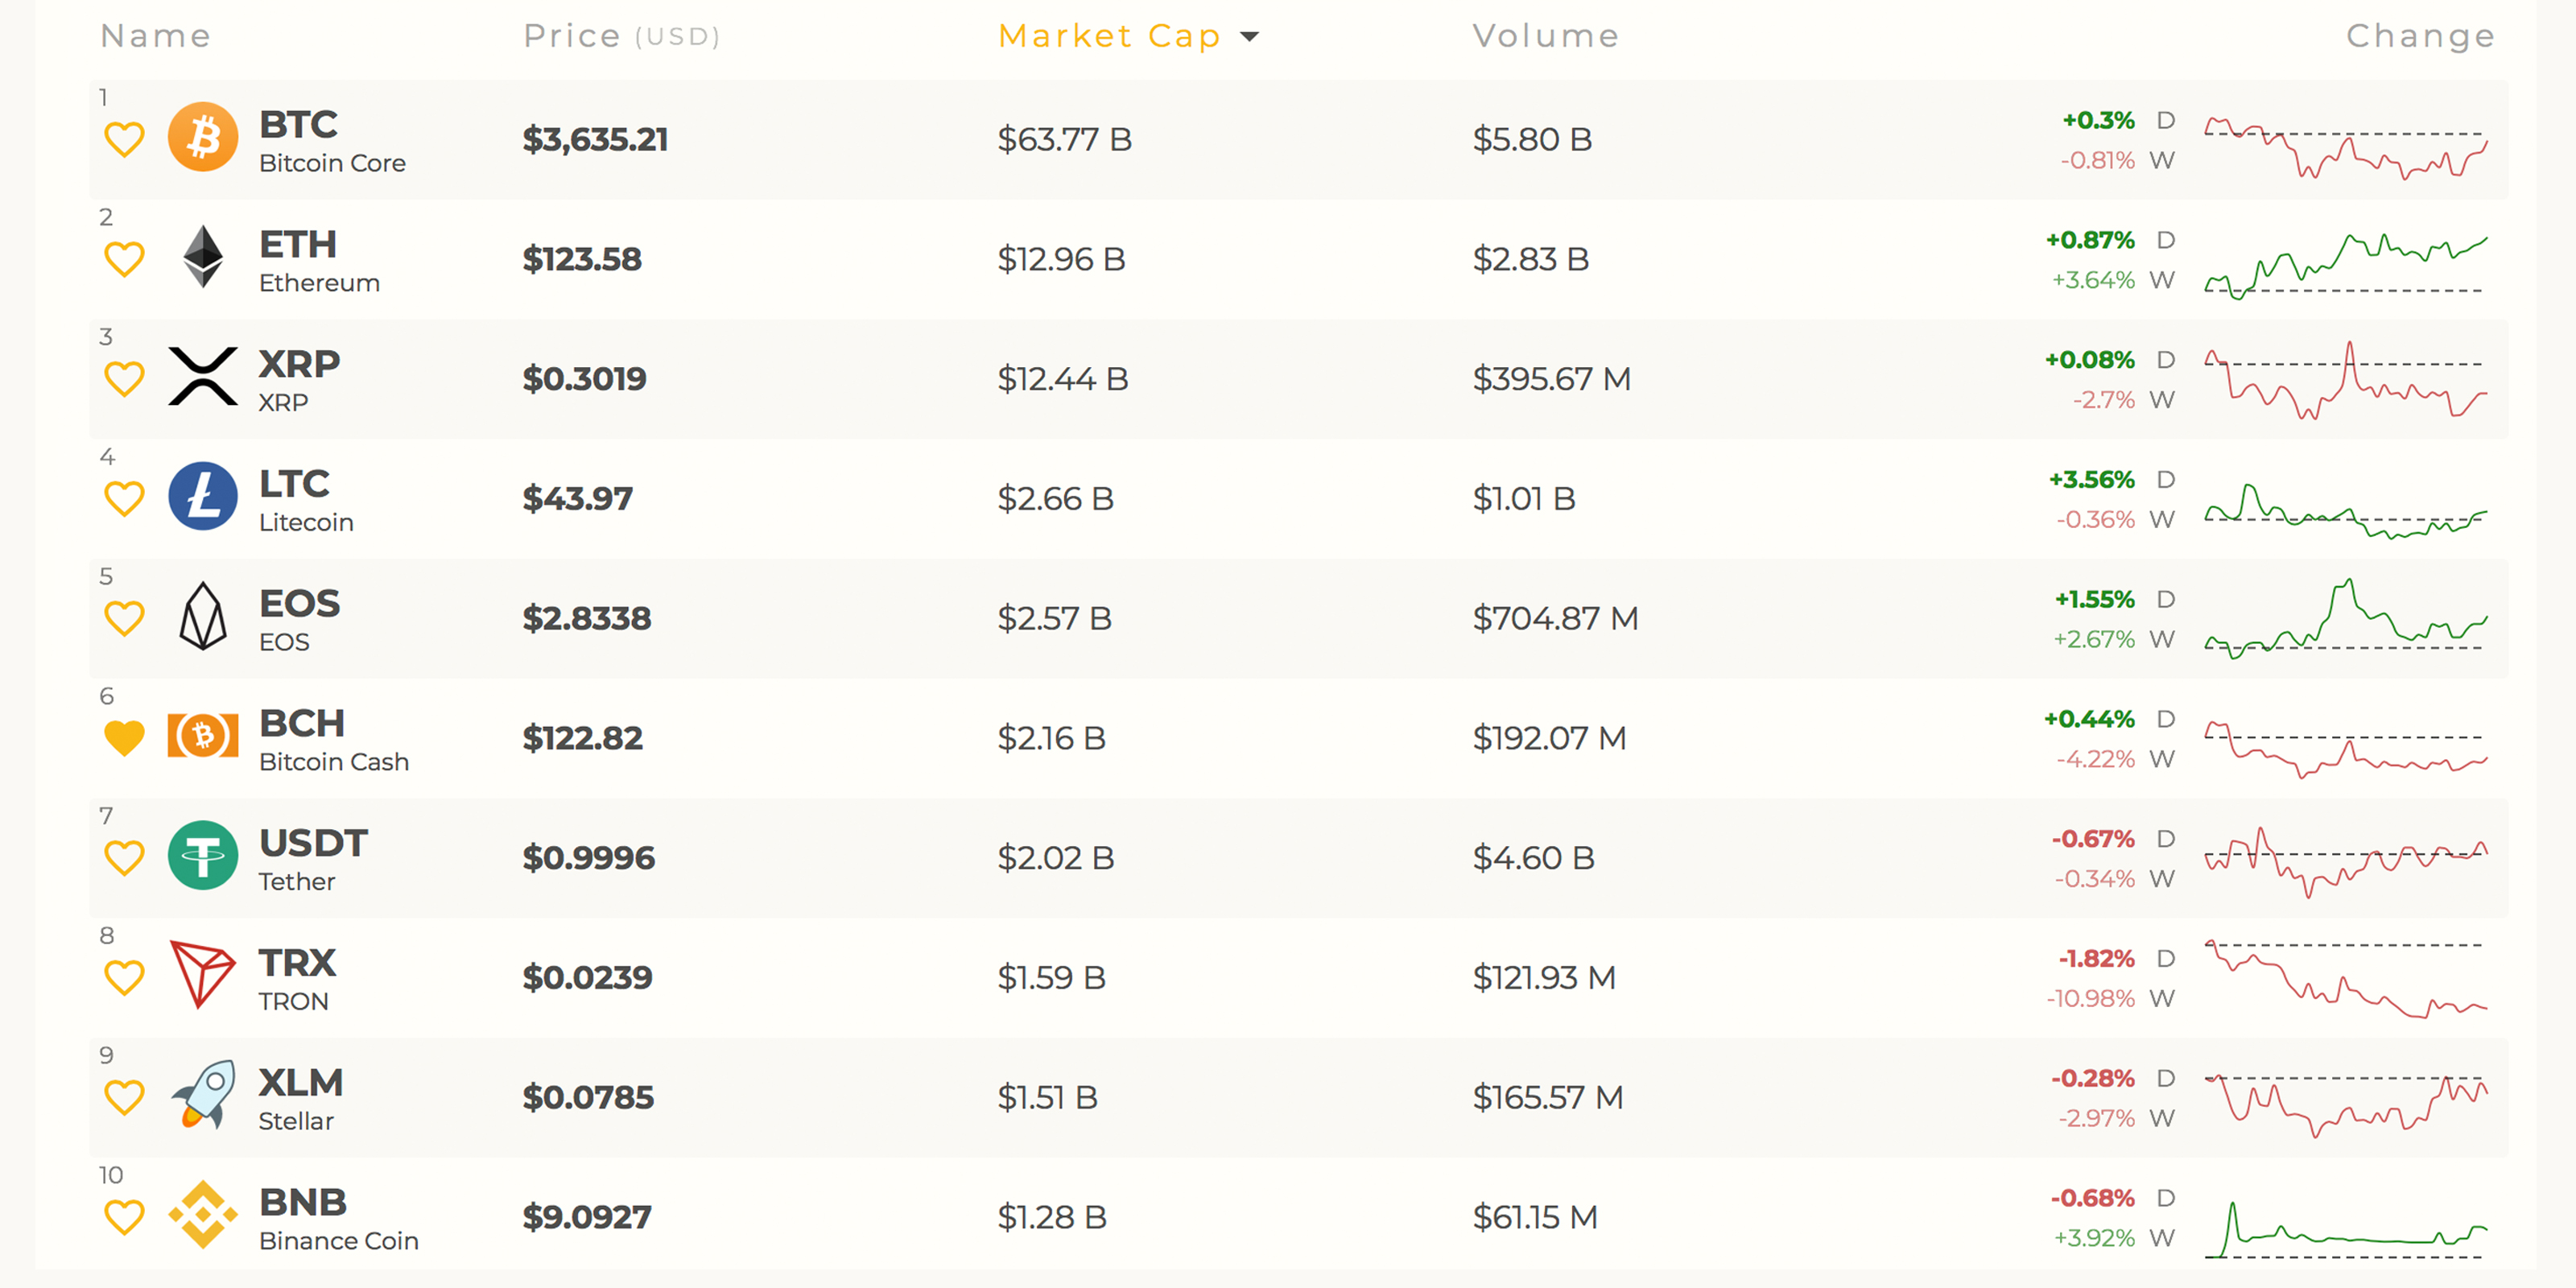This screenshot has width=2576, height=1288.
Task: Click the Binance Coin yellow logo
Action: pos(203,1215)
